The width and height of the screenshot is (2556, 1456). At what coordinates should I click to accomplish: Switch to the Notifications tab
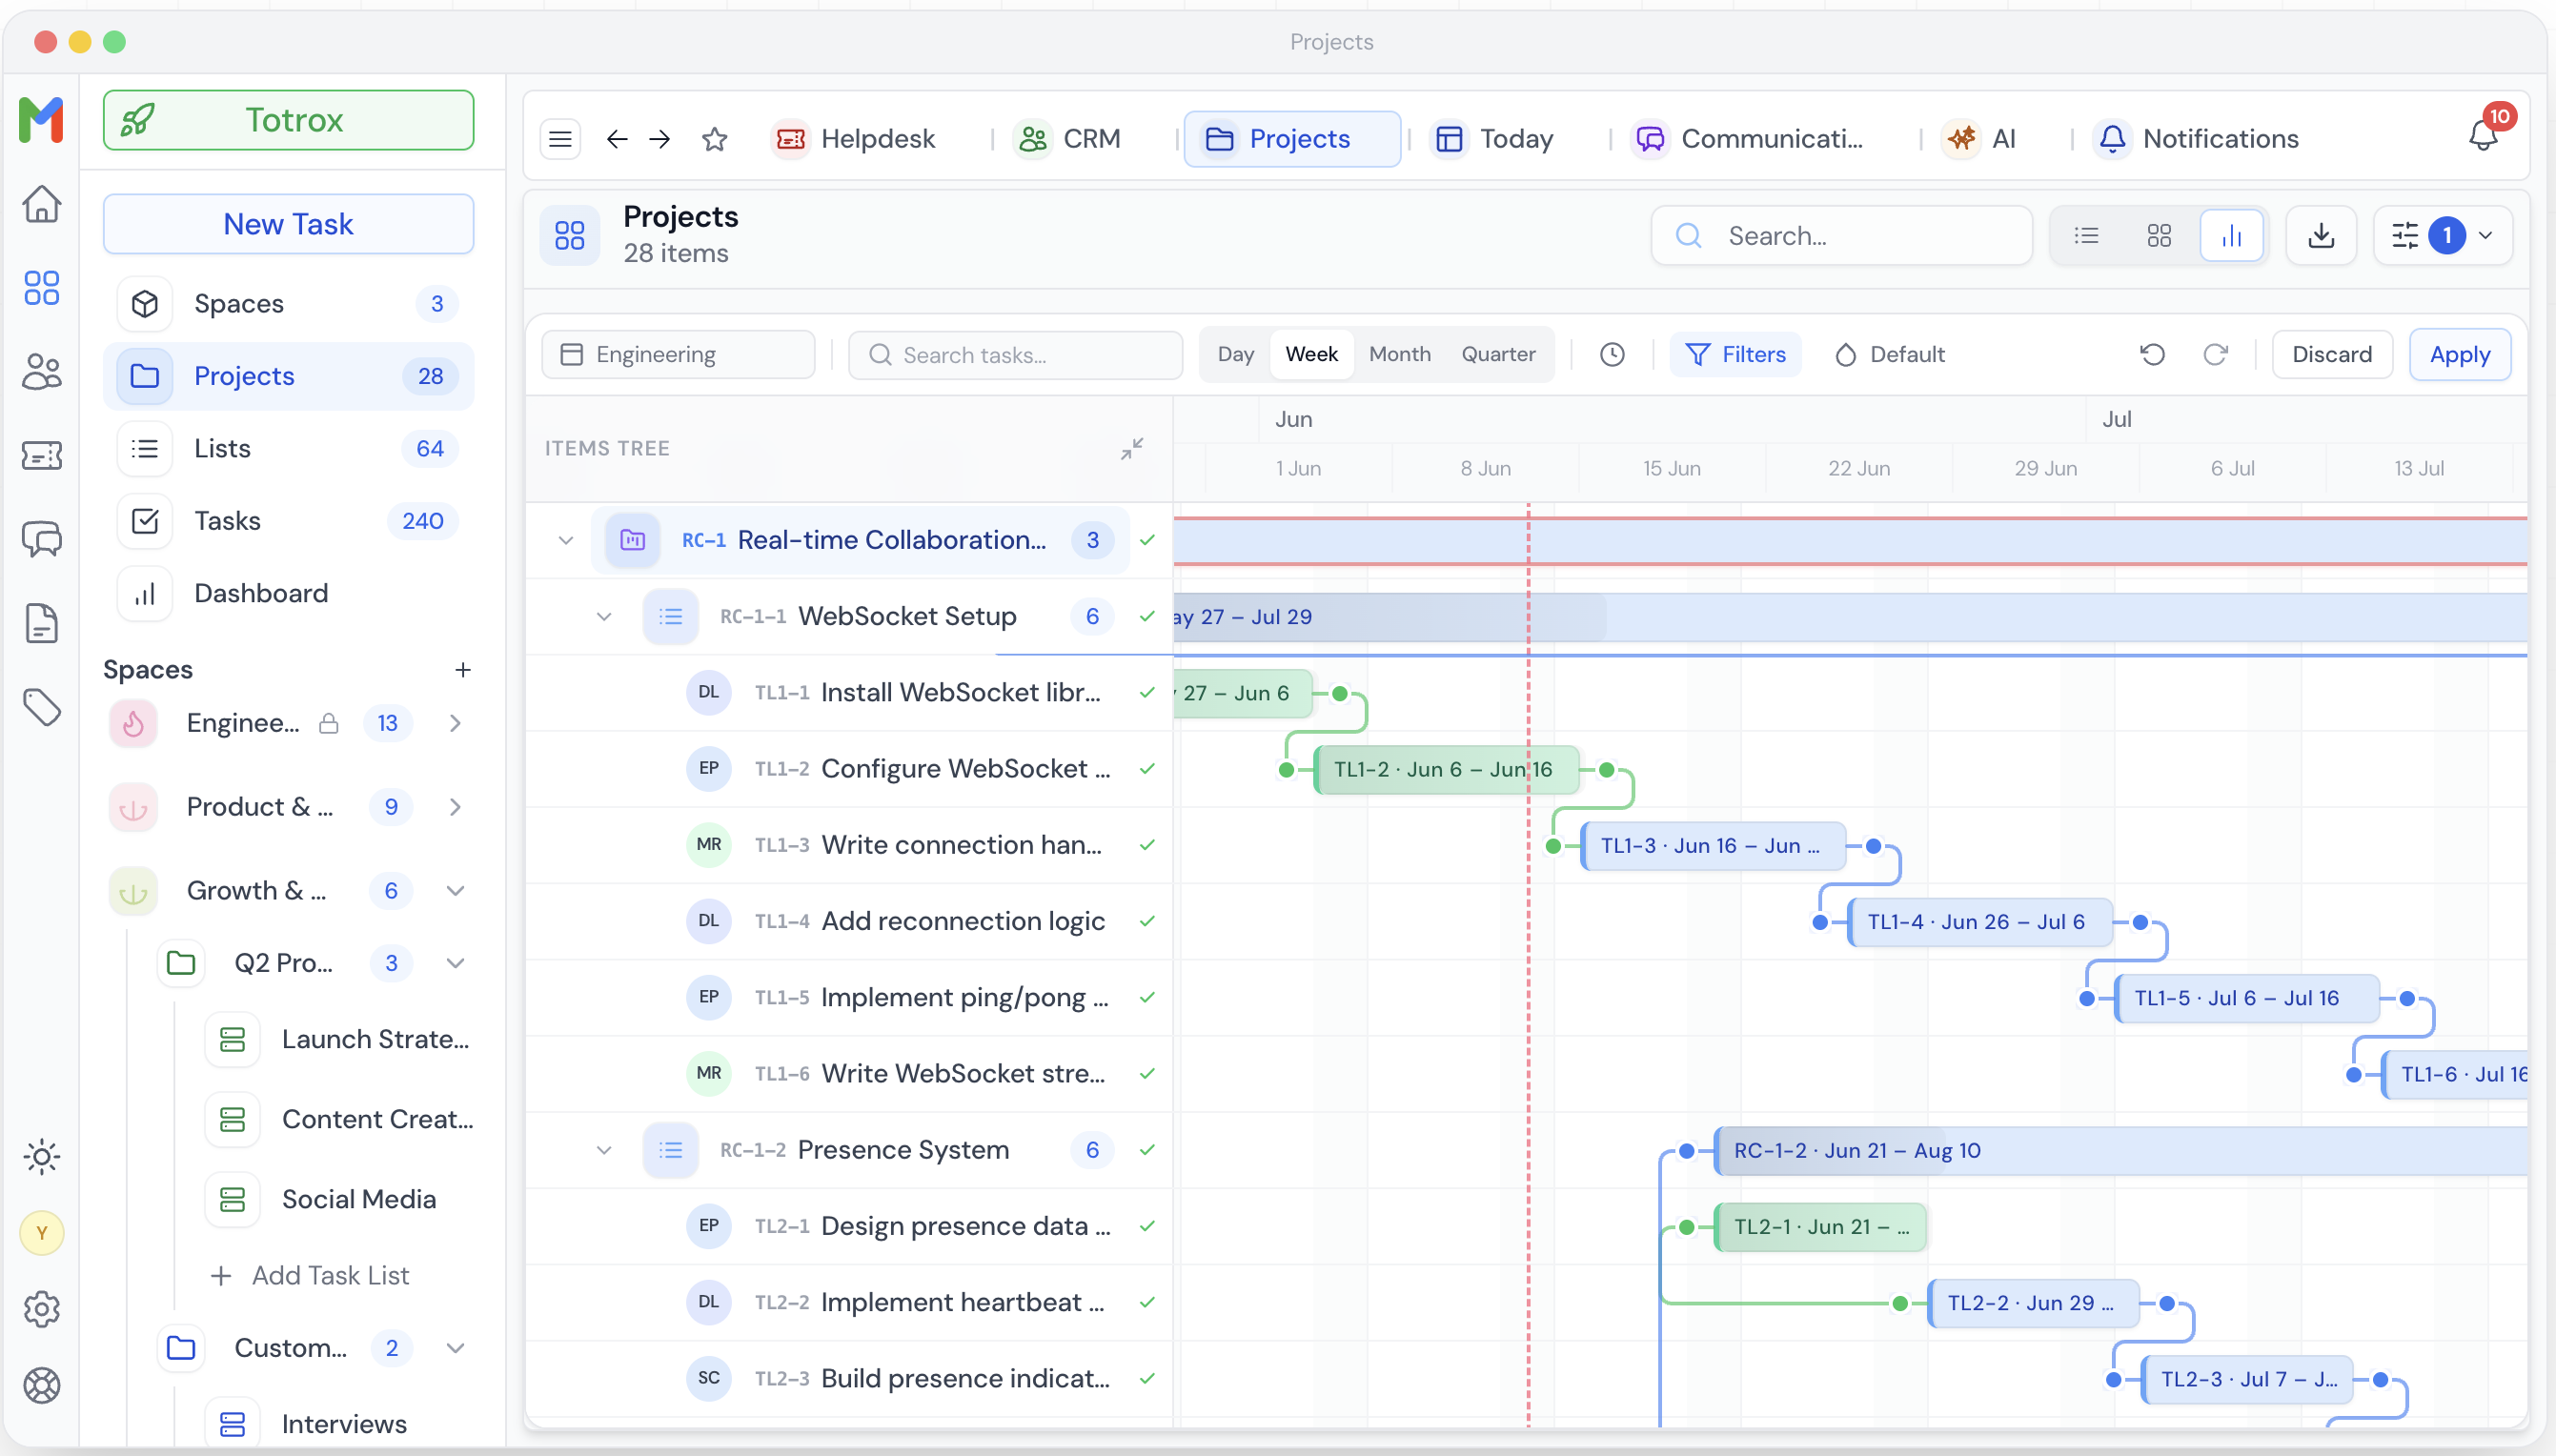[2199, 139]
